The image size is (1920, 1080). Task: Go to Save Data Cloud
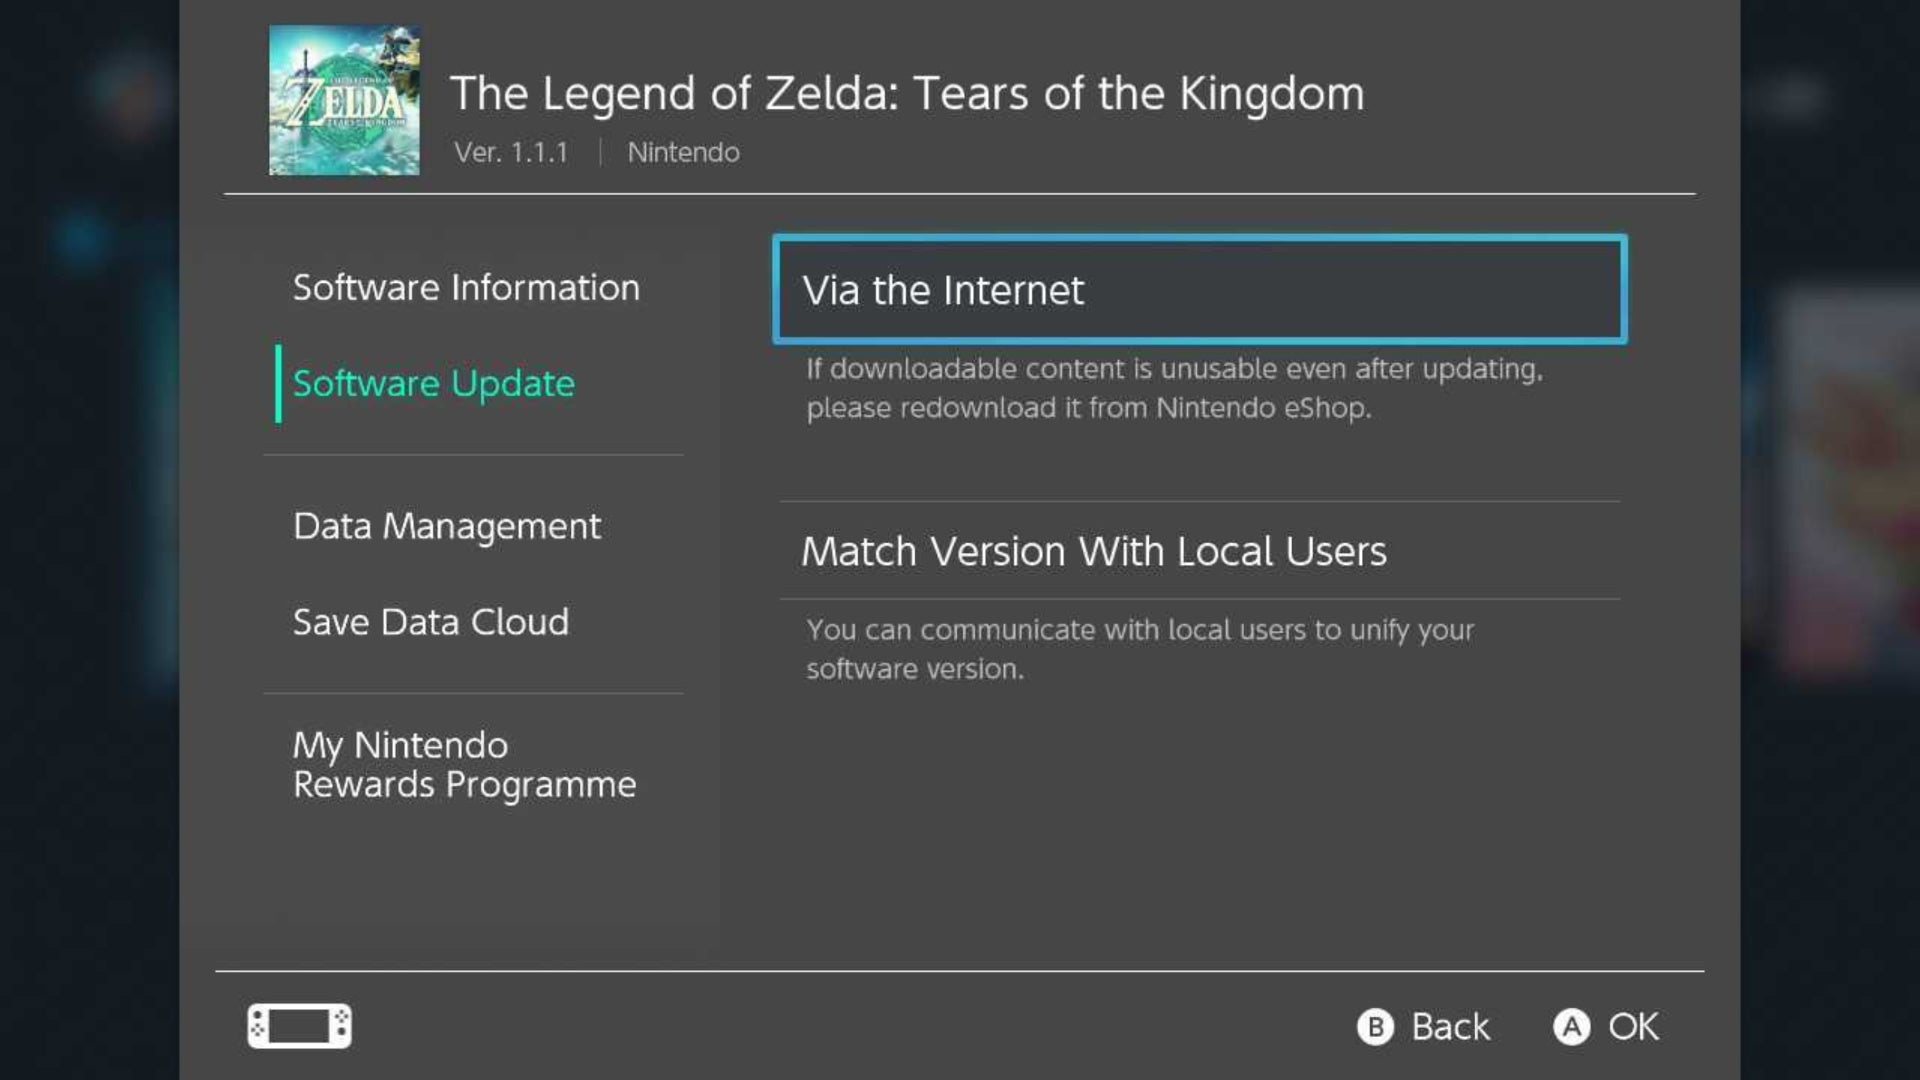[x=431, y=622]
